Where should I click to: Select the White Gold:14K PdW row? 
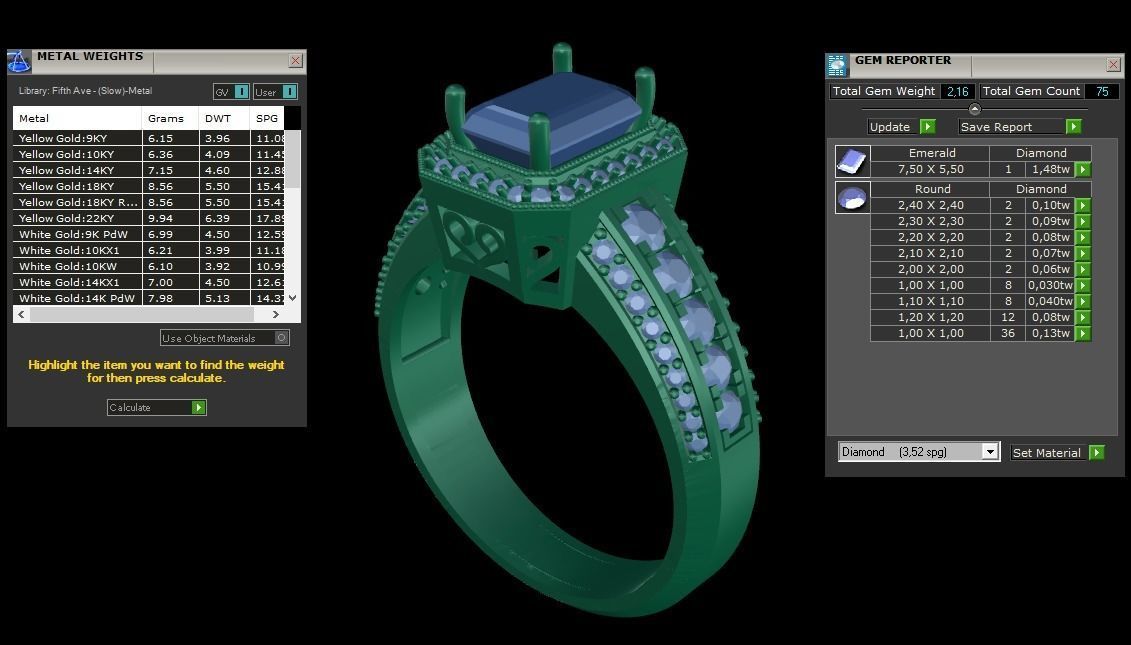point(149,298)
